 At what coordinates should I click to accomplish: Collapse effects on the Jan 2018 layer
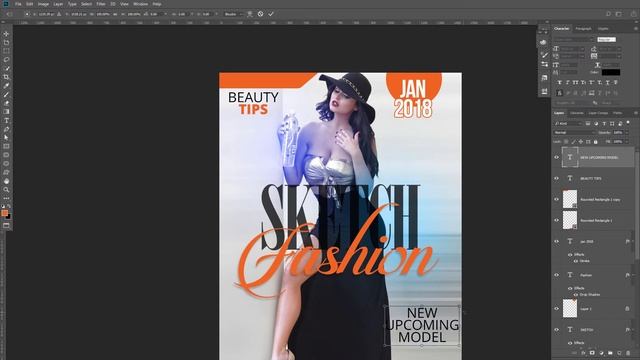633,242
